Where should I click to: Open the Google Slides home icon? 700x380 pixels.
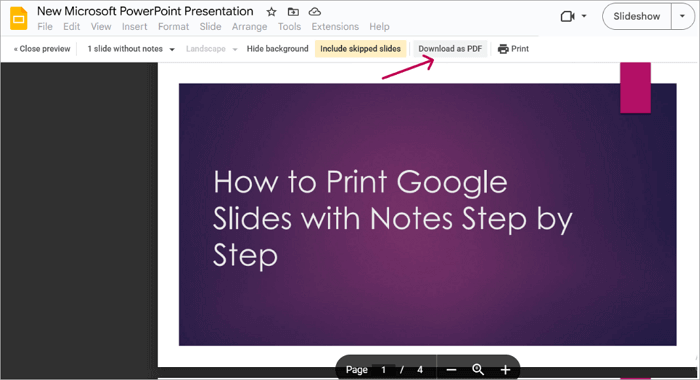coord(19,18)
